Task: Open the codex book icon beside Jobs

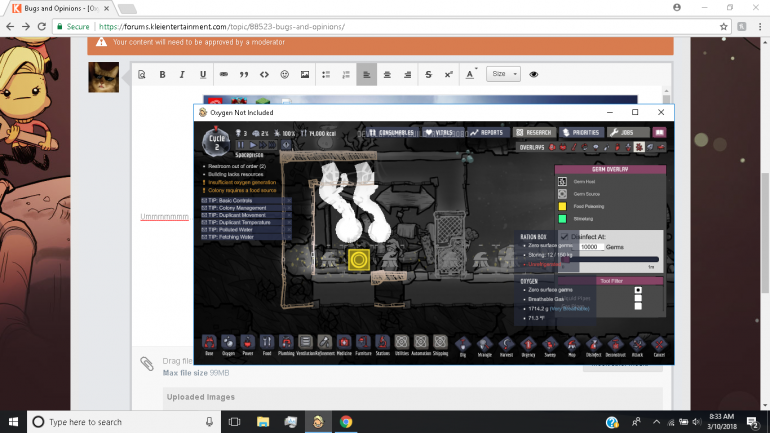Action: pos(659,133)
